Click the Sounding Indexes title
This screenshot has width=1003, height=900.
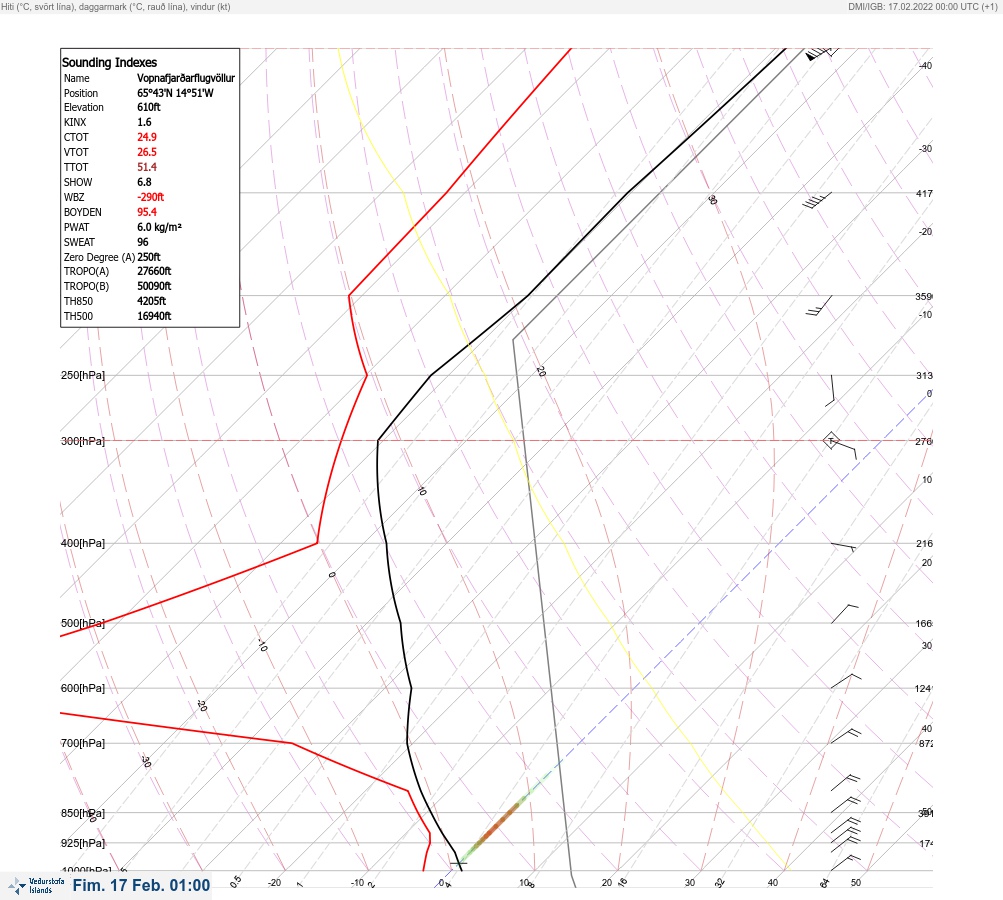point(109,62)
